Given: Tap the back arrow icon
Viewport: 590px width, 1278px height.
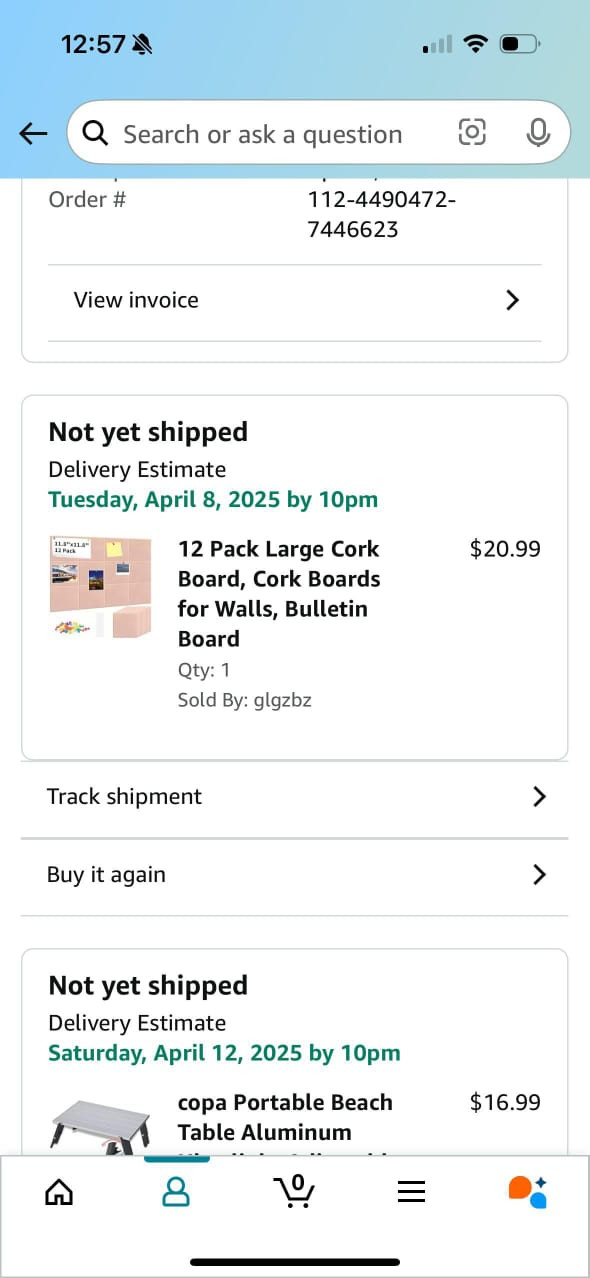Looking at the screenshot, I should [33, 133].
